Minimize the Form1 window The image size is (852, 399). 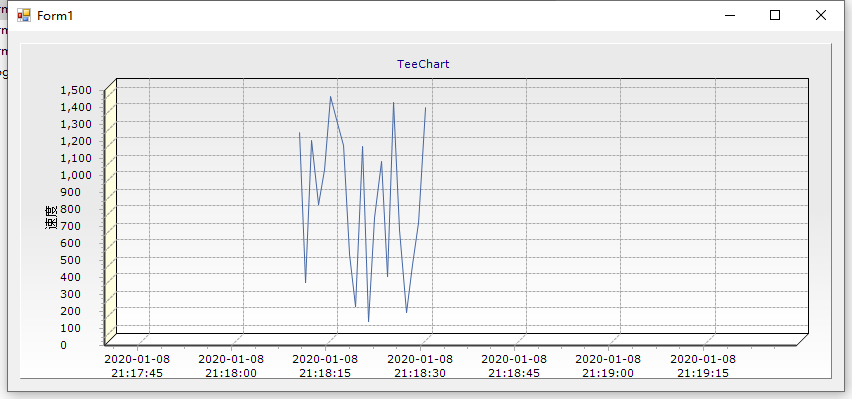click(x=731, y=15)
